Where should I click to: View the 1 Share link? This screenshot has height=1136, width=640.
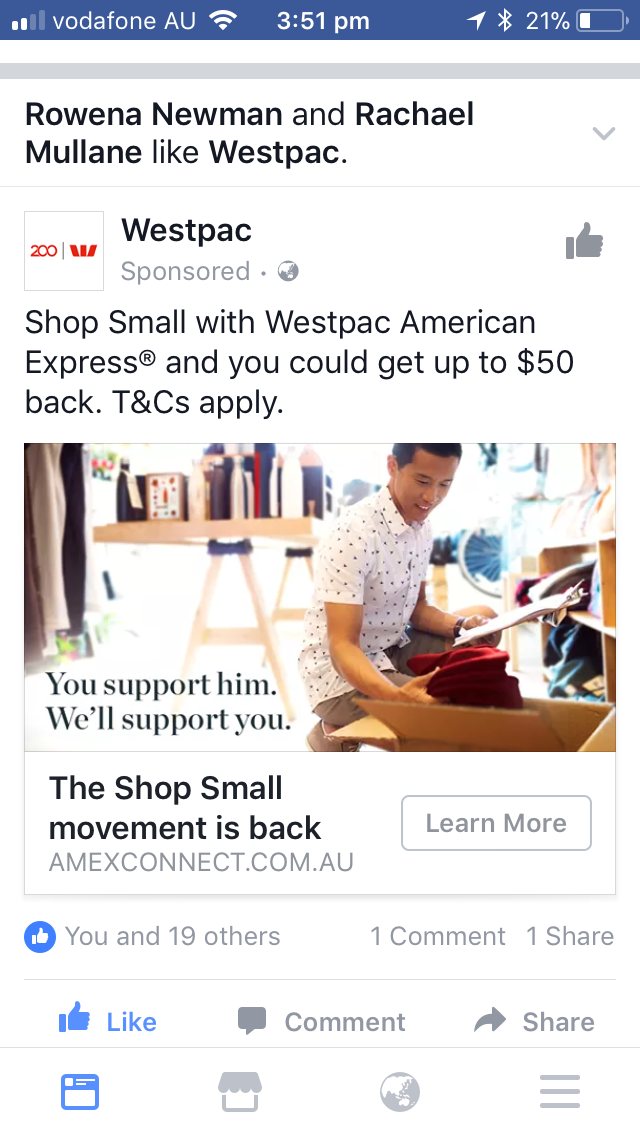tap(570, 936)
